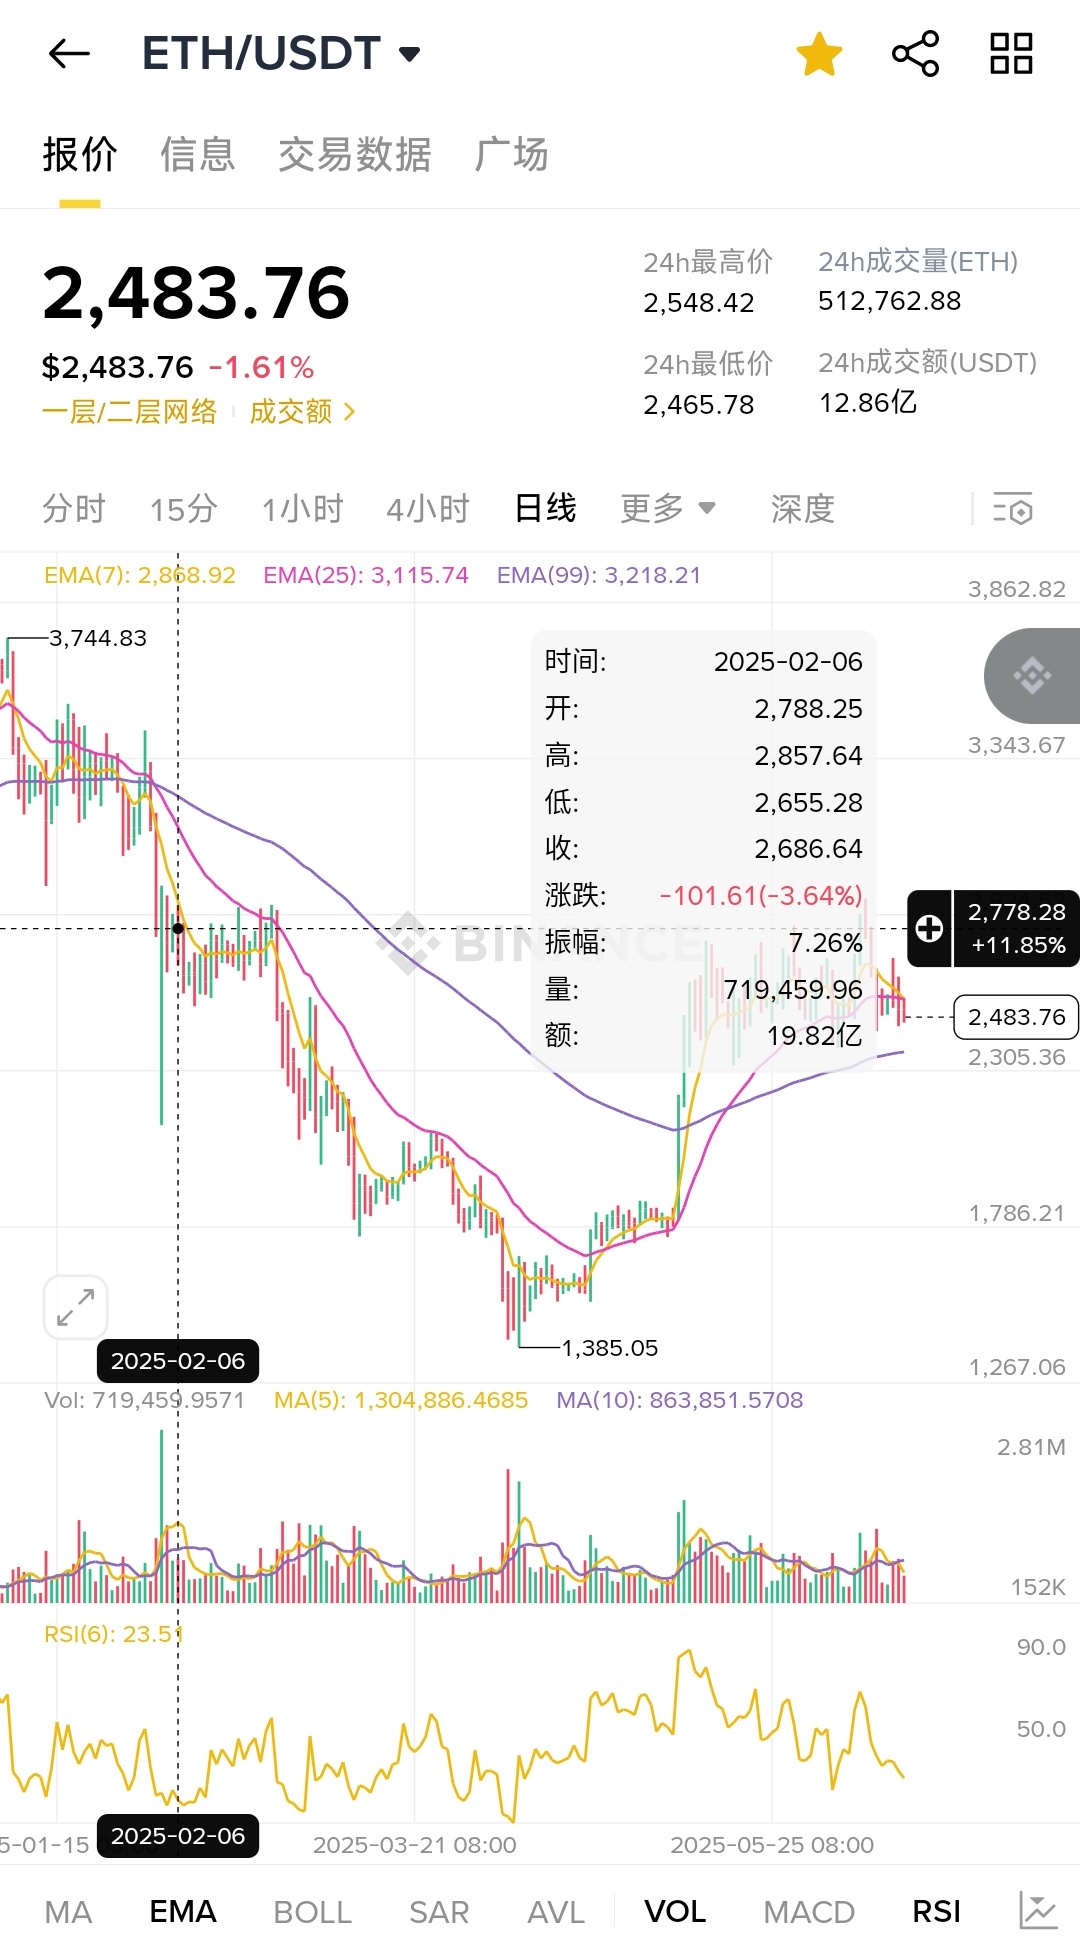This screenshot has height=1951, width=1080.
Task: Expand the 更多 timeframe dropdown
Action: [667, 509]
